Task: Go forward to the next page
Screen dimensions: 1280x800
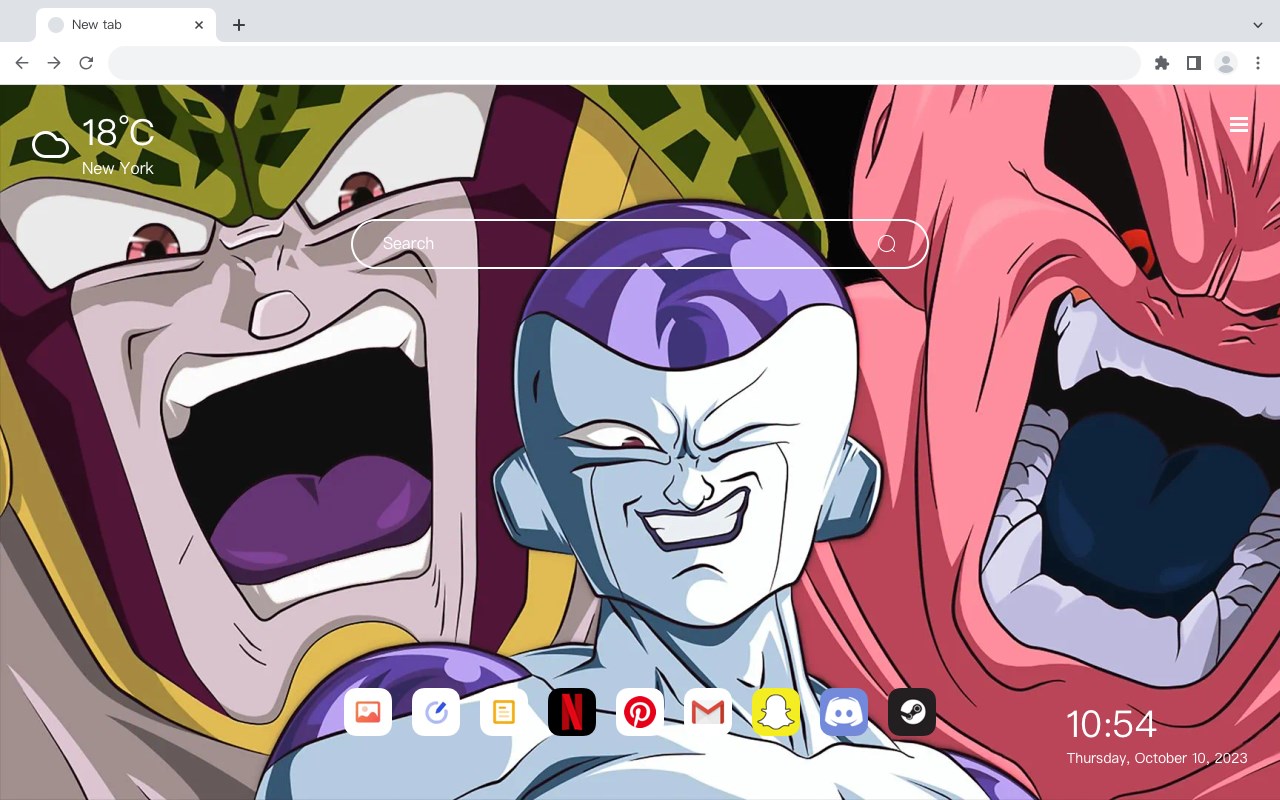Action: tap(54, 63)
